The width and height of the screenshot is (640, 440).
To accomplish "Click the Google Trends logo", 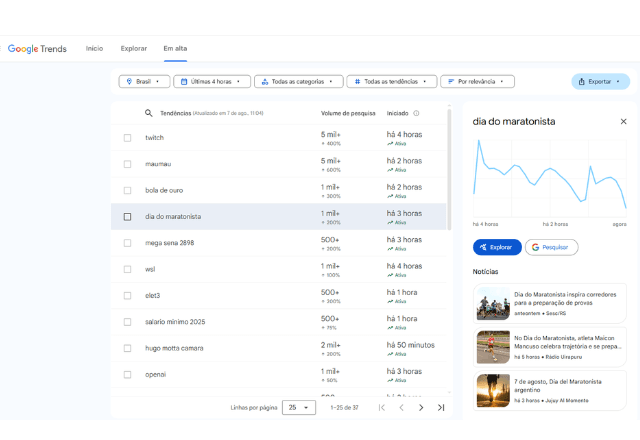I will click(x=37, y=49).
